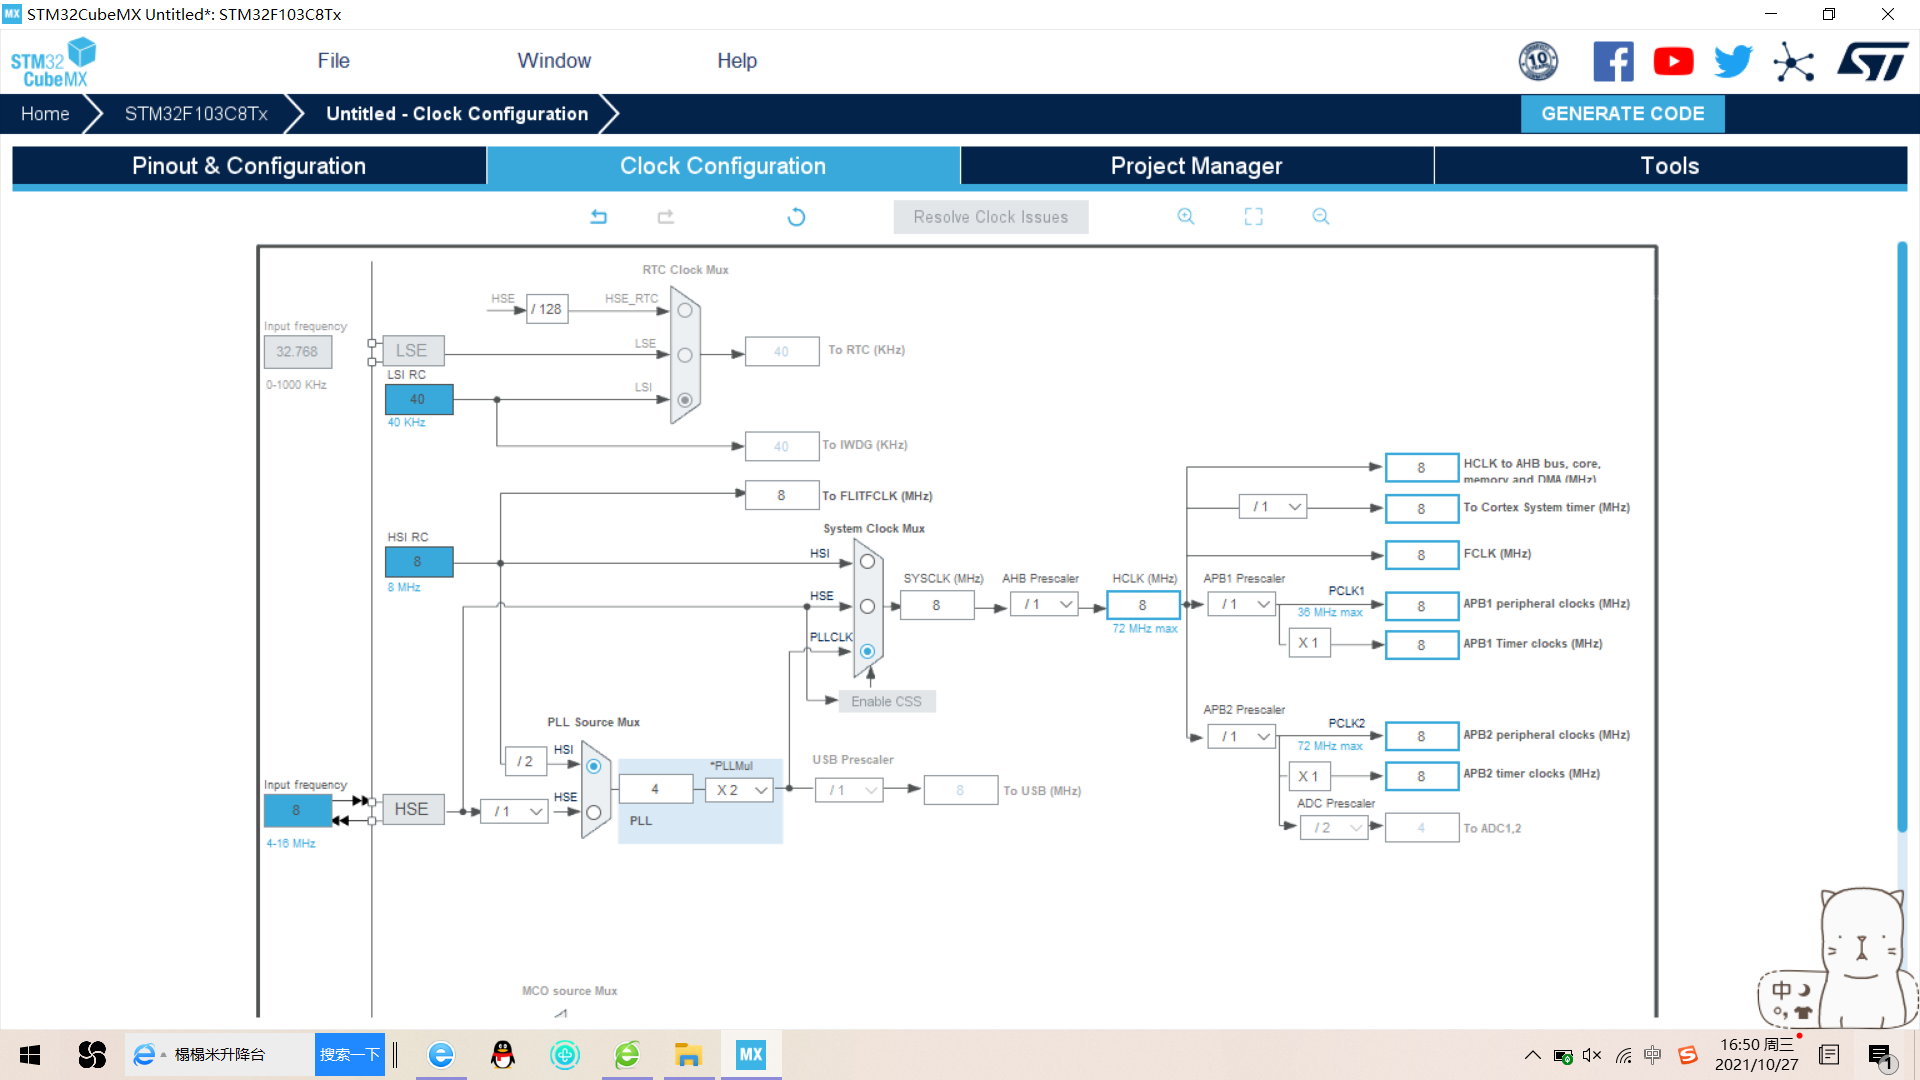Viewport: 1920px width, 1080px height.
Task: Click the LSE oscillator block
Action: click(411, 351)
